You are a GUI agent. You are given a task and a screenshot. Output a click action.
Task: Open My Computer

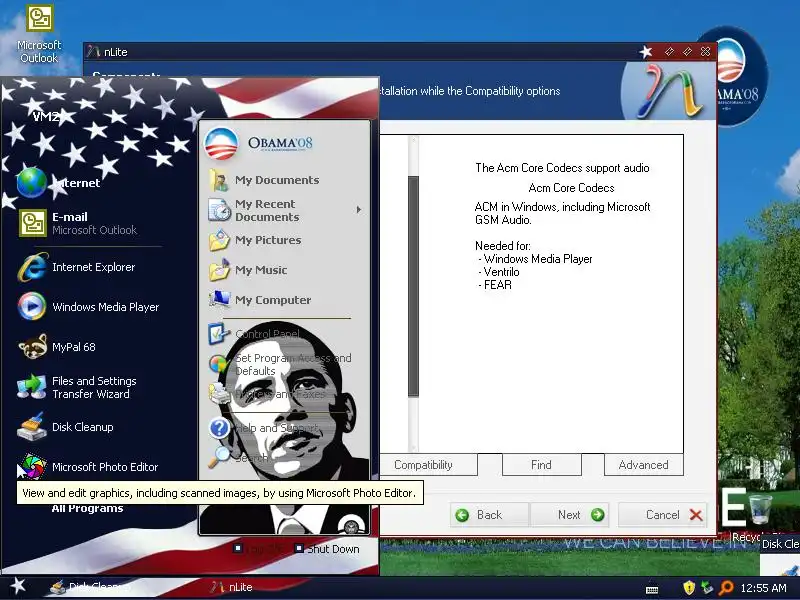click(x=260, y=299)
